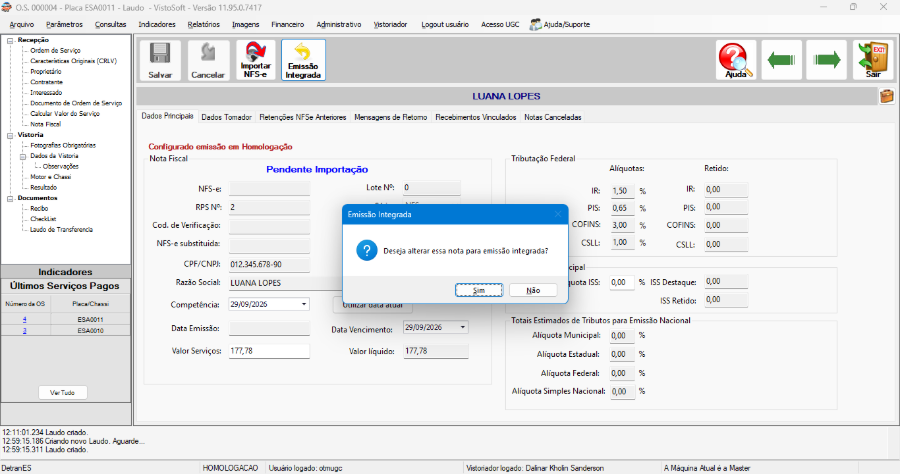900x474 pixels.
Task: Open OS number 4 link
Action: click(x=25, y=320)
